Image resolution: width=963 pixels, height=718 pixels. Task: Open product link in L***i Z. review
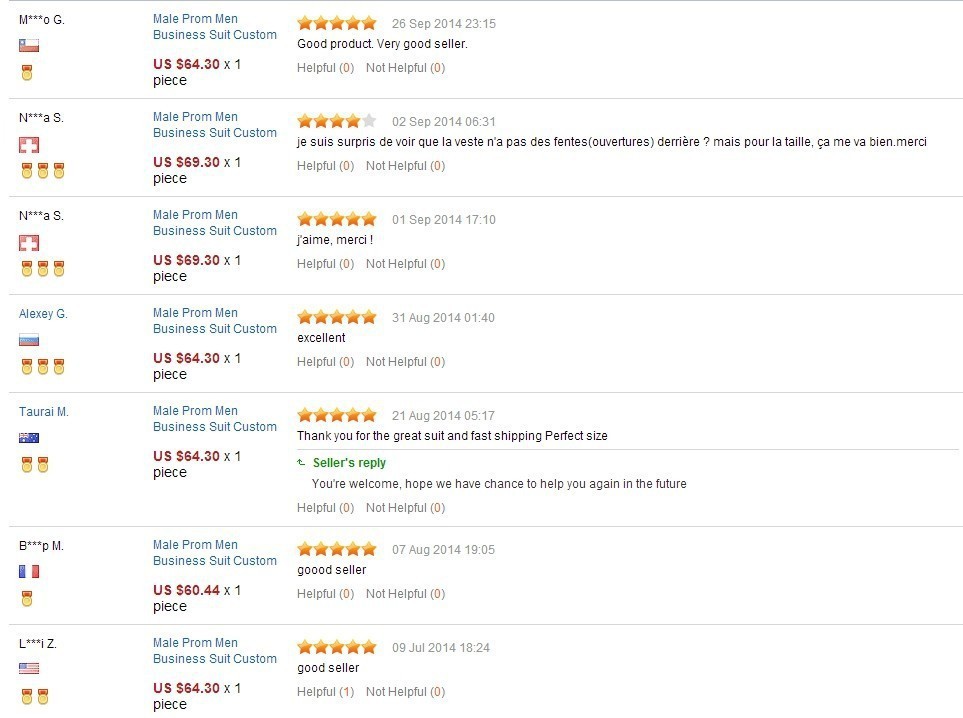tap(214, 651)
